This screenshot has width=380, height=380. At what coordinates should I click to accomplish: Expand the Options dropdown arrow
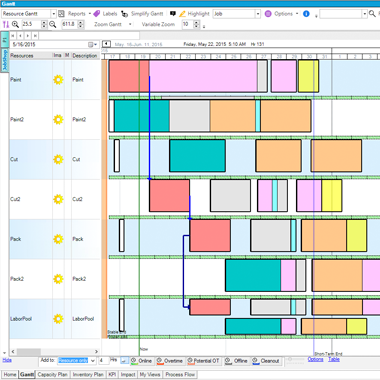[x=297, y=14]
